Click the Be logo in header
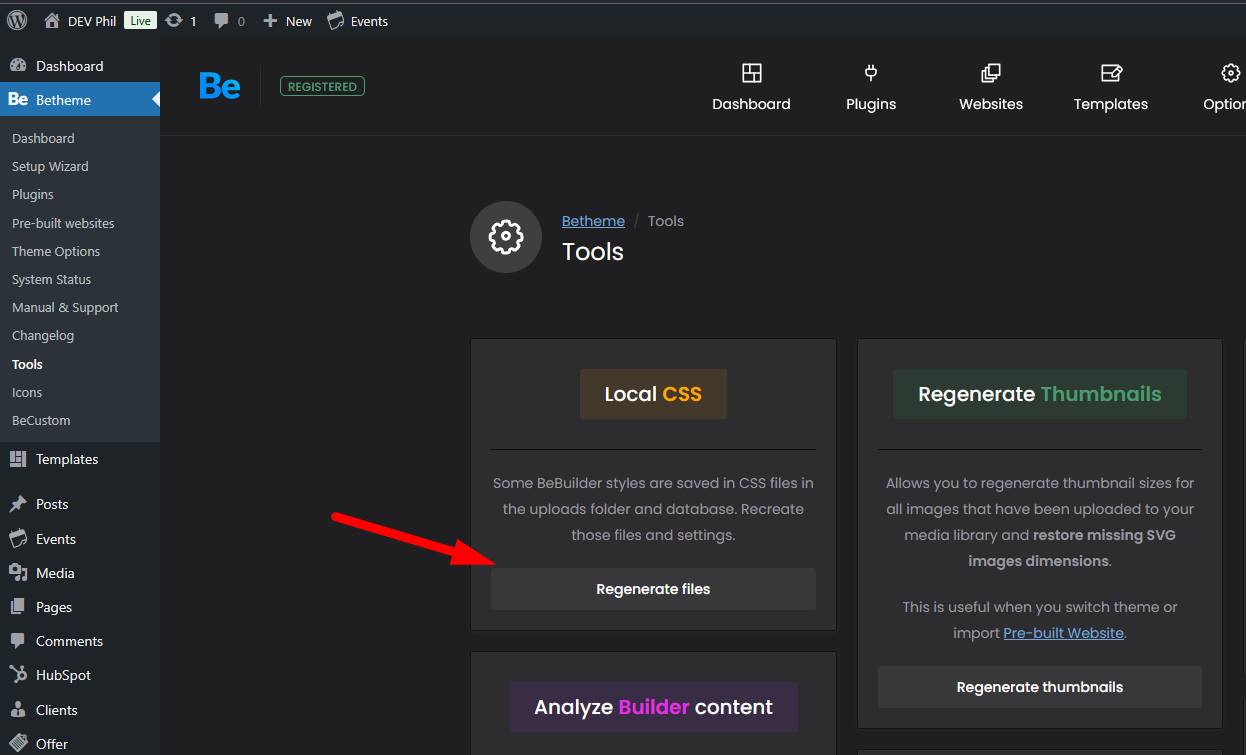This screenshot has height=755, width=1246. click(219, 87)
